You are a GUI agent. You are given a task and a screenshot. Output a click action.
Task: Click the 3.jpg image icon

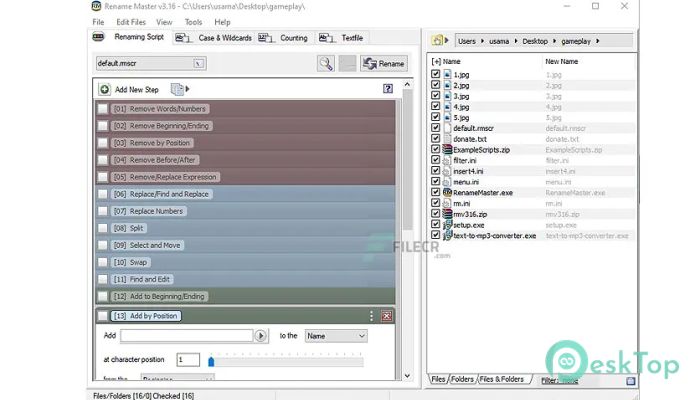tap(447, 96)
